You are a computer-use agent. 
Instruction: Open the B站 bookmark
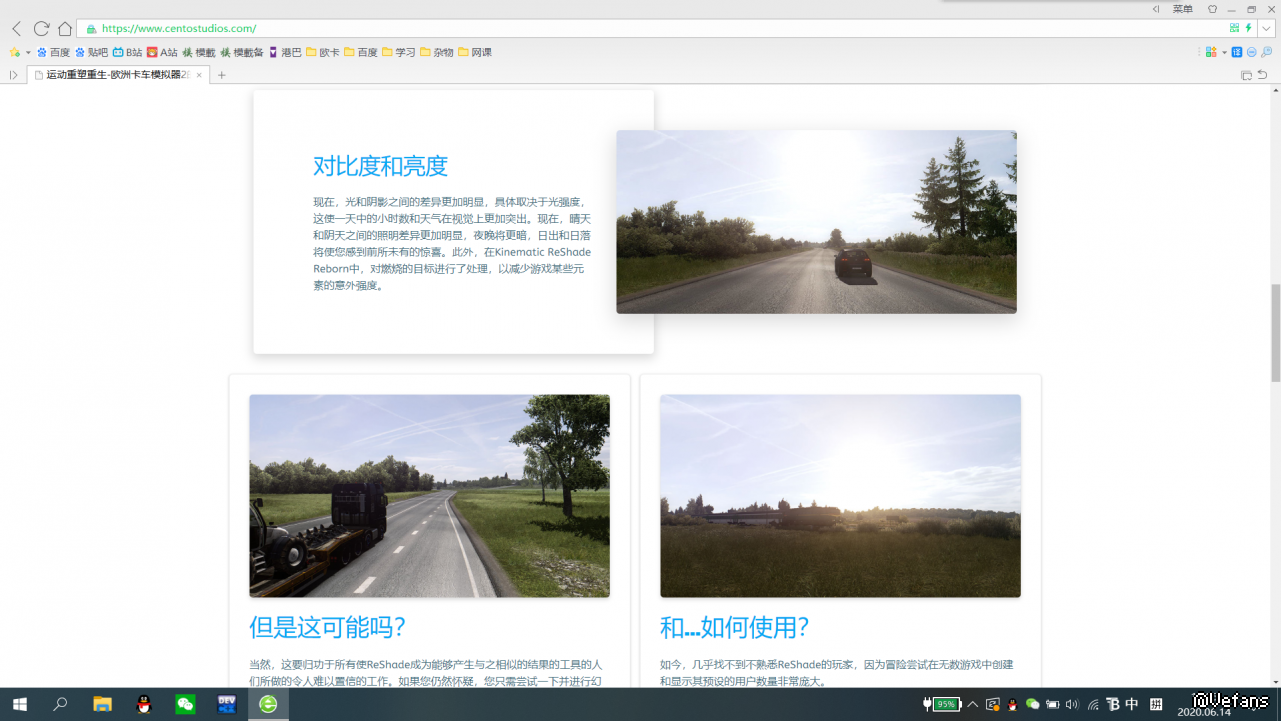[127, 52]
